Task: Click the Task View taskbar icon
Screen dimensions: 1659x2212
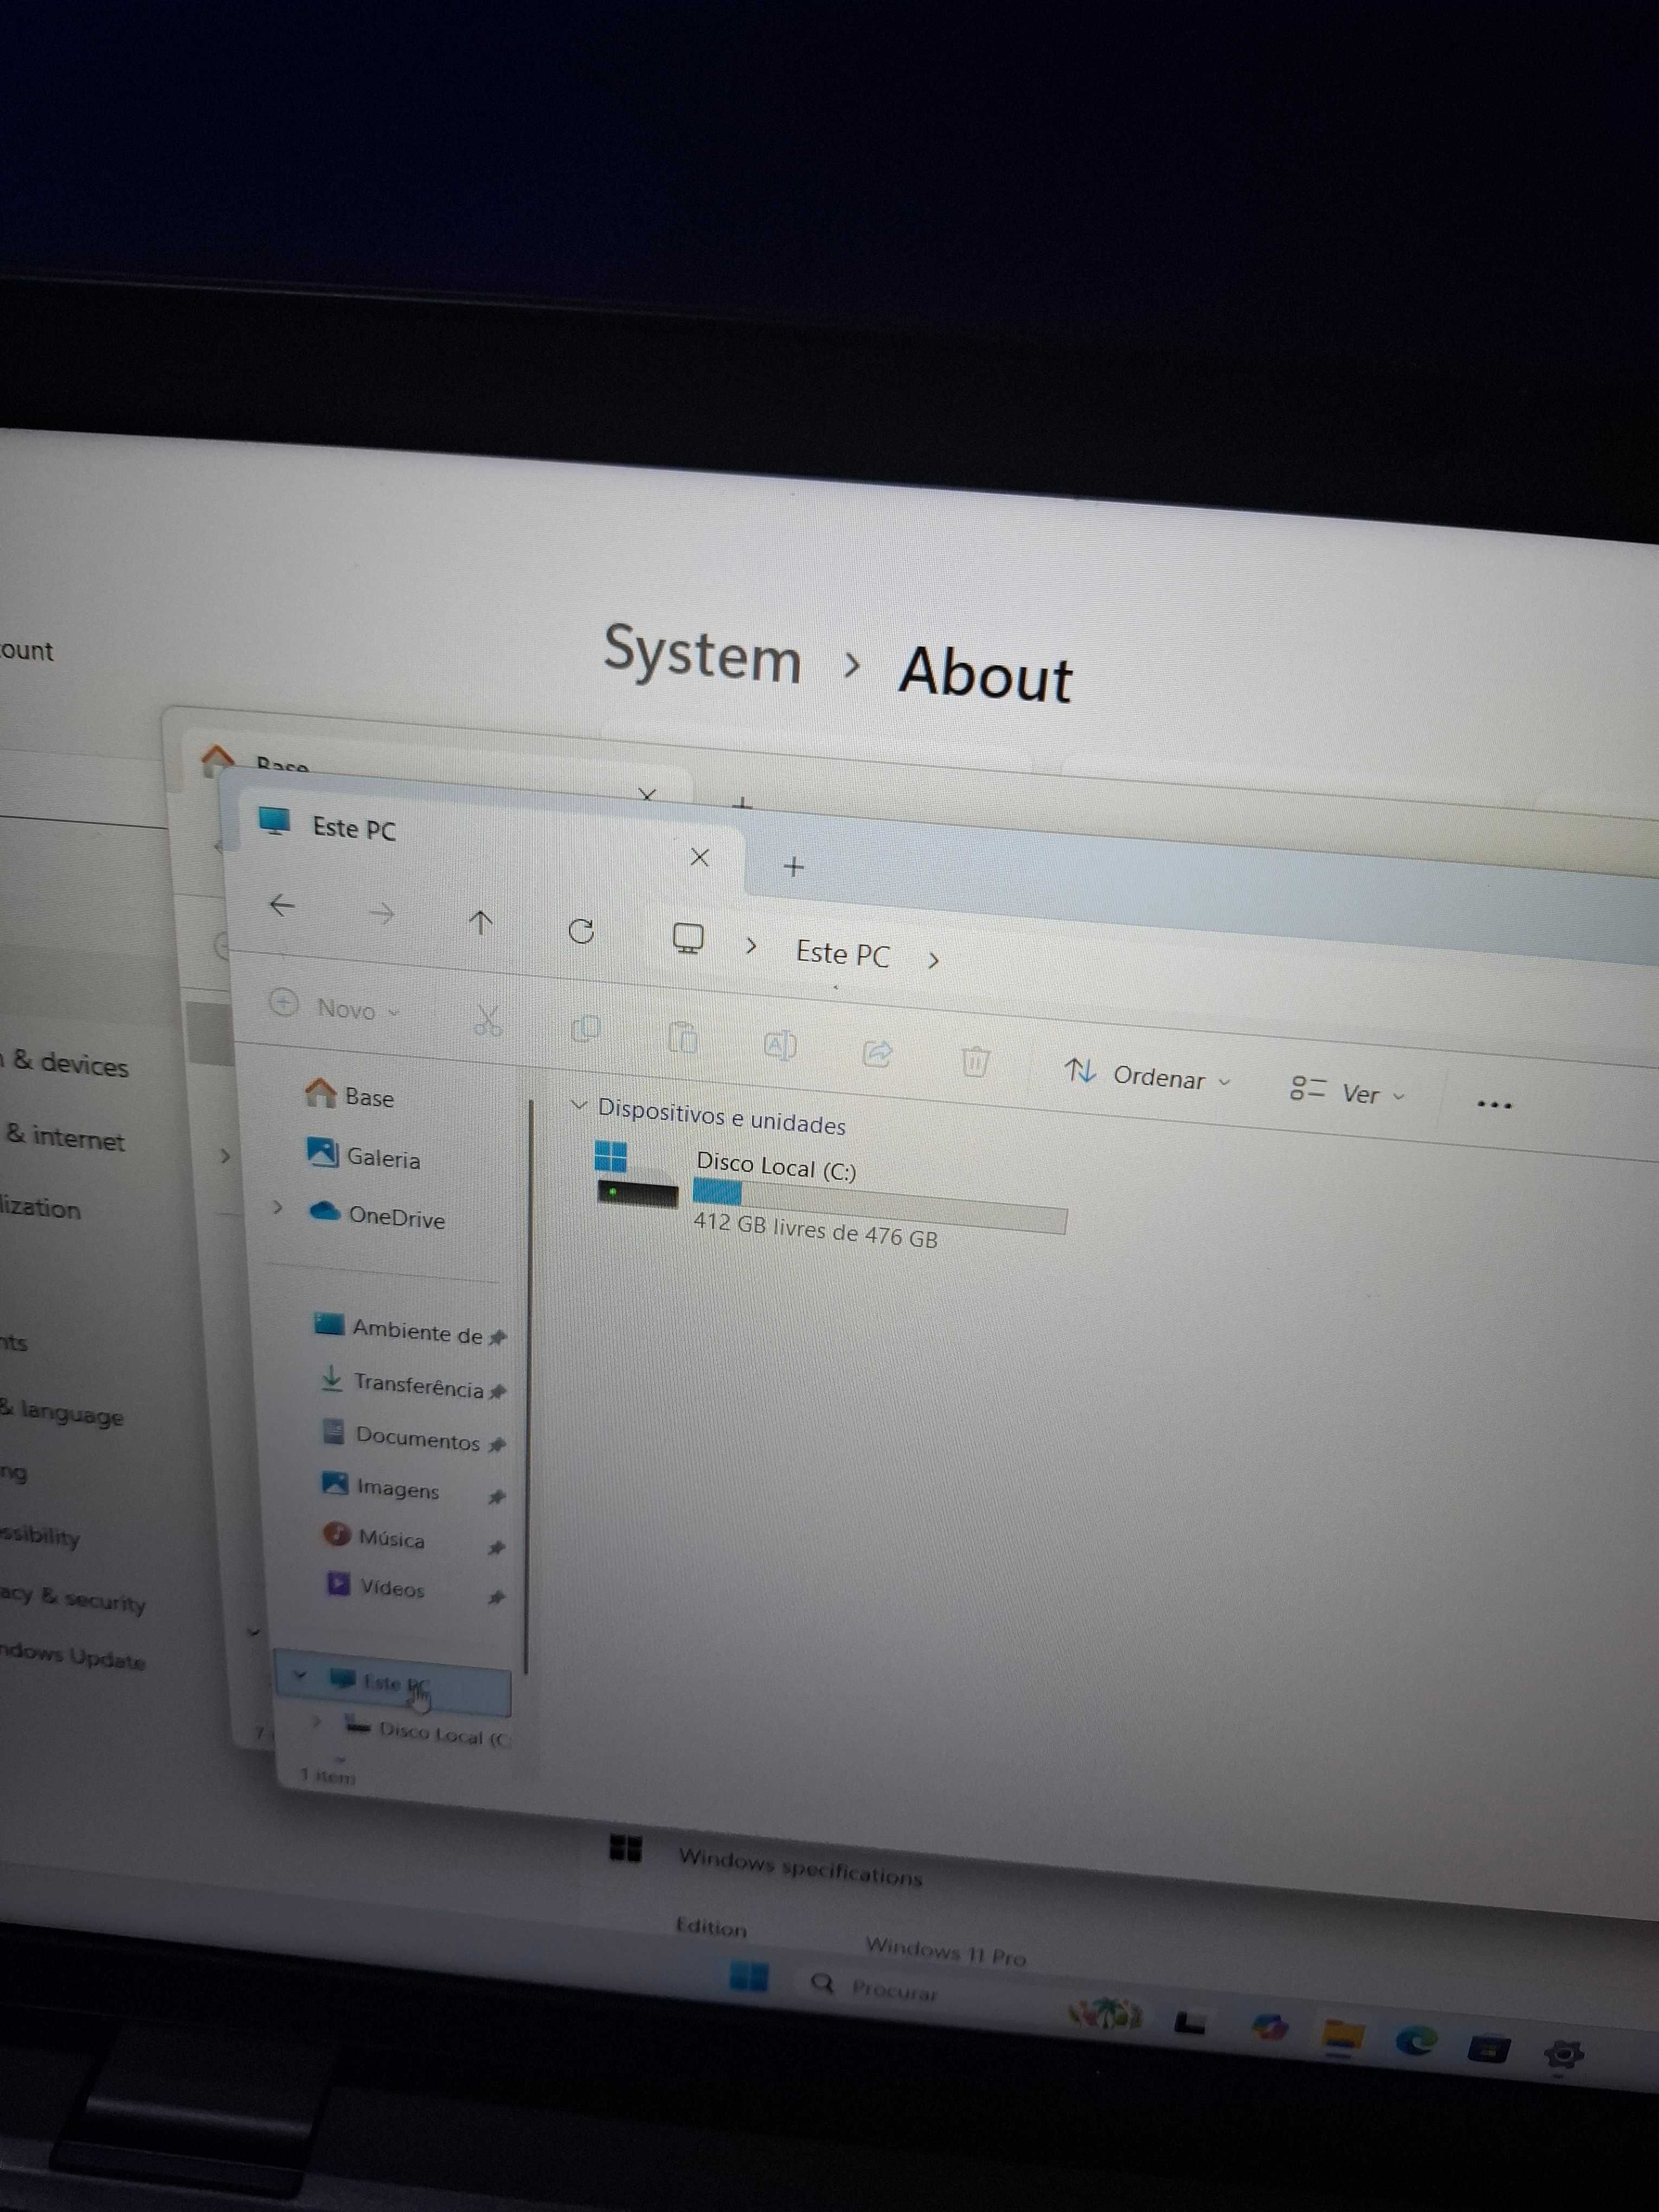Action: pyautogui.click(x=1190, y=2022)
